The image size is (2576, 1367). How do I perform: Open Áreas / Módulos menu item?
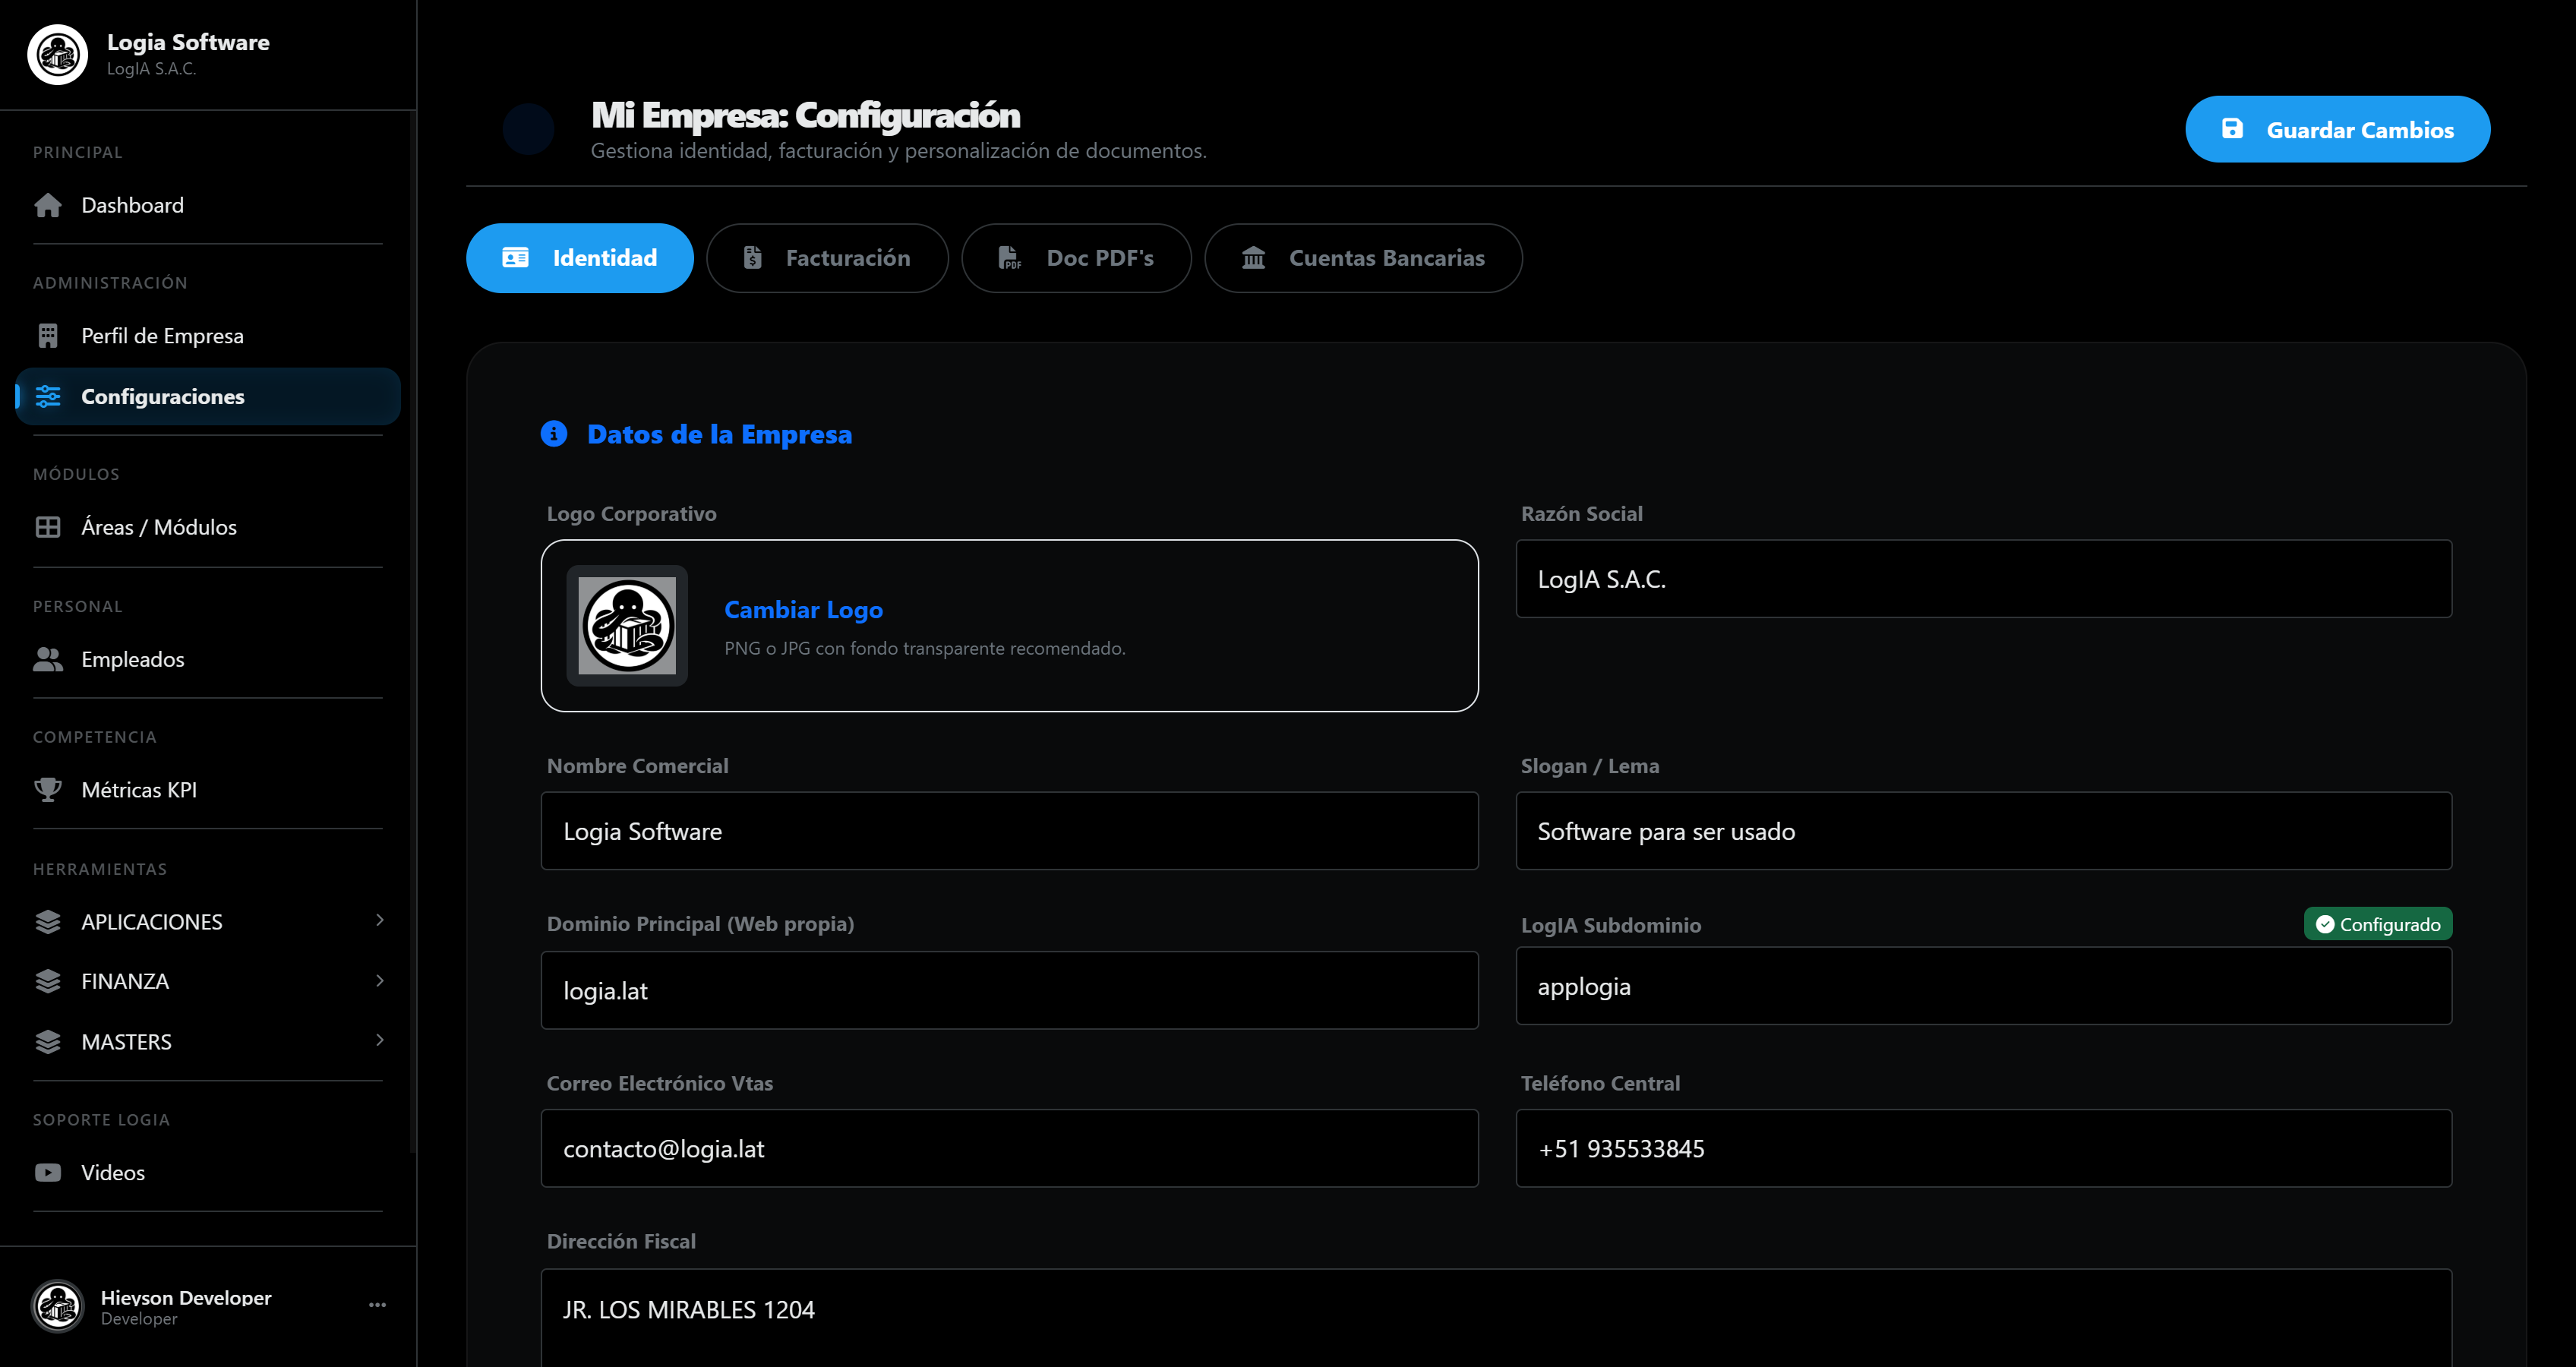pos(208,527)
